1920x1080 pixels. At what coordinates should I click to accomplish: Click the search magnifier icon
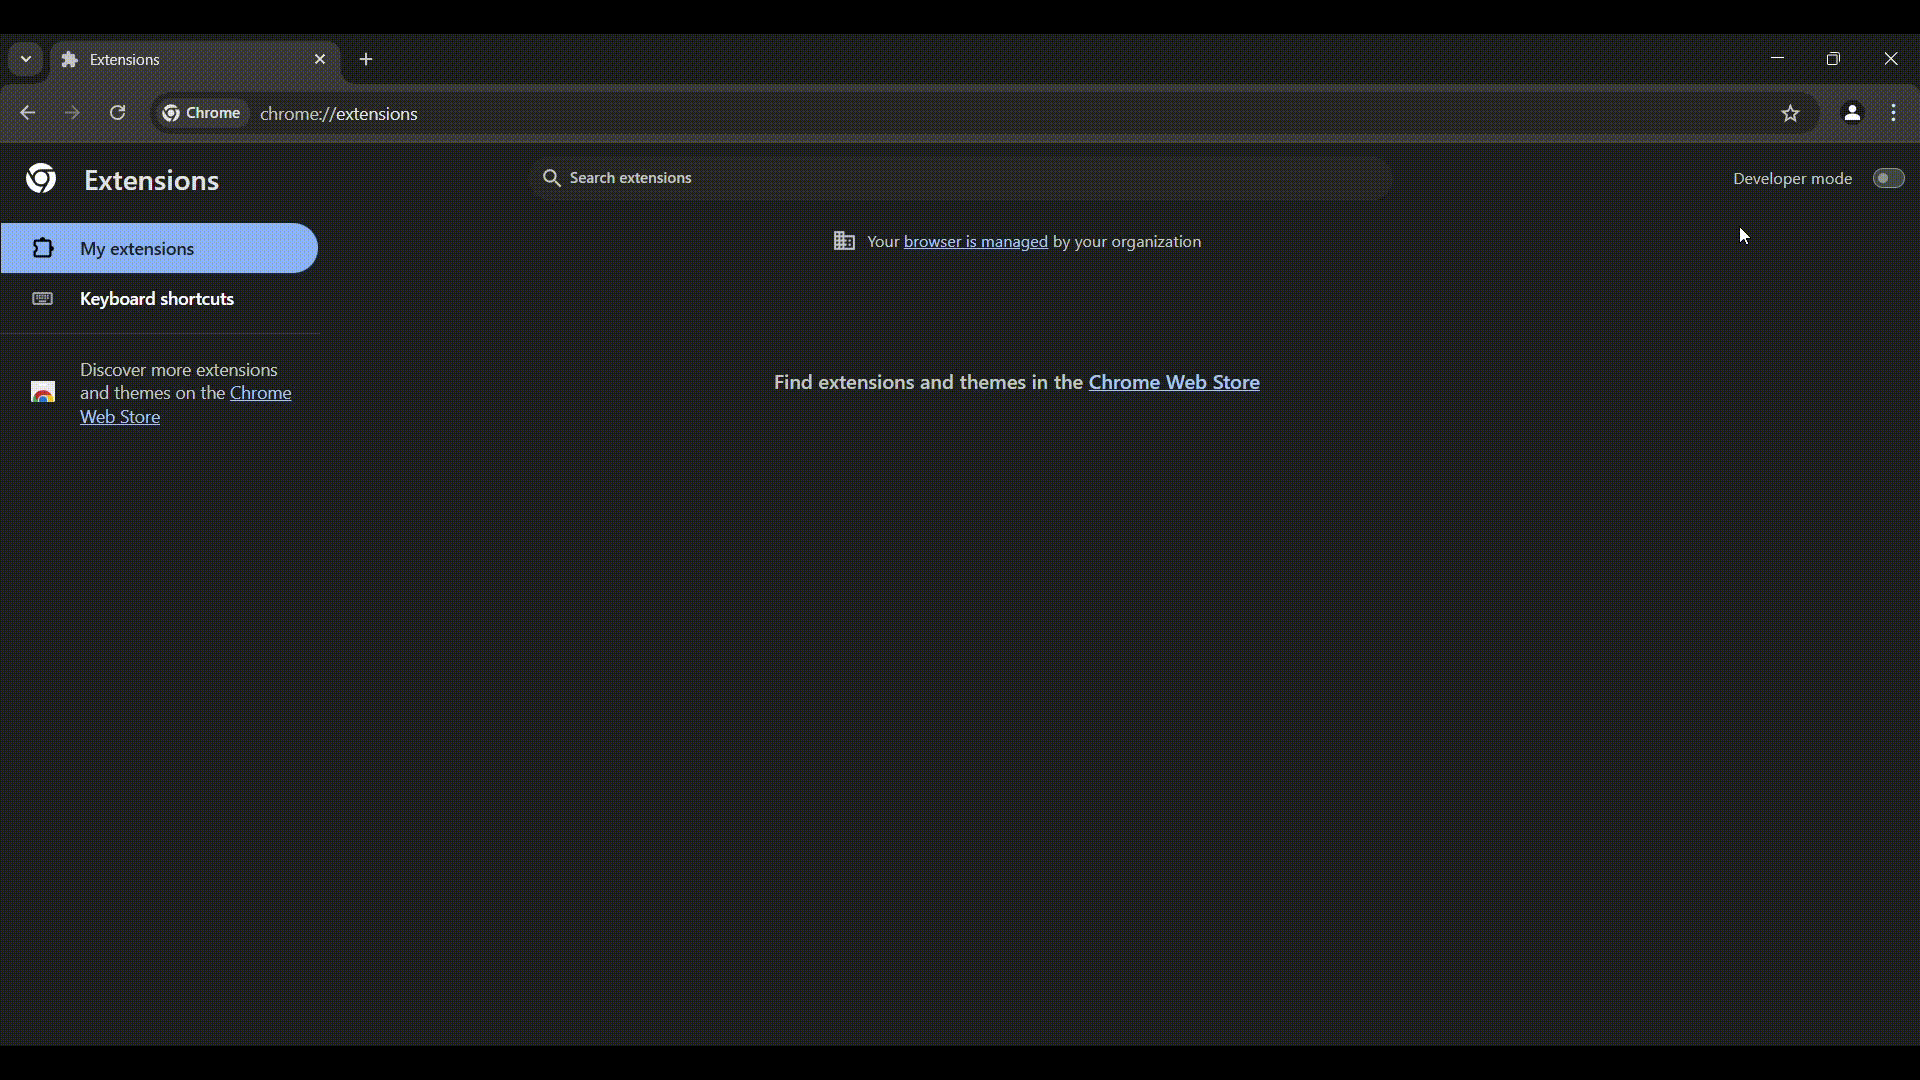tap(551, 178)
